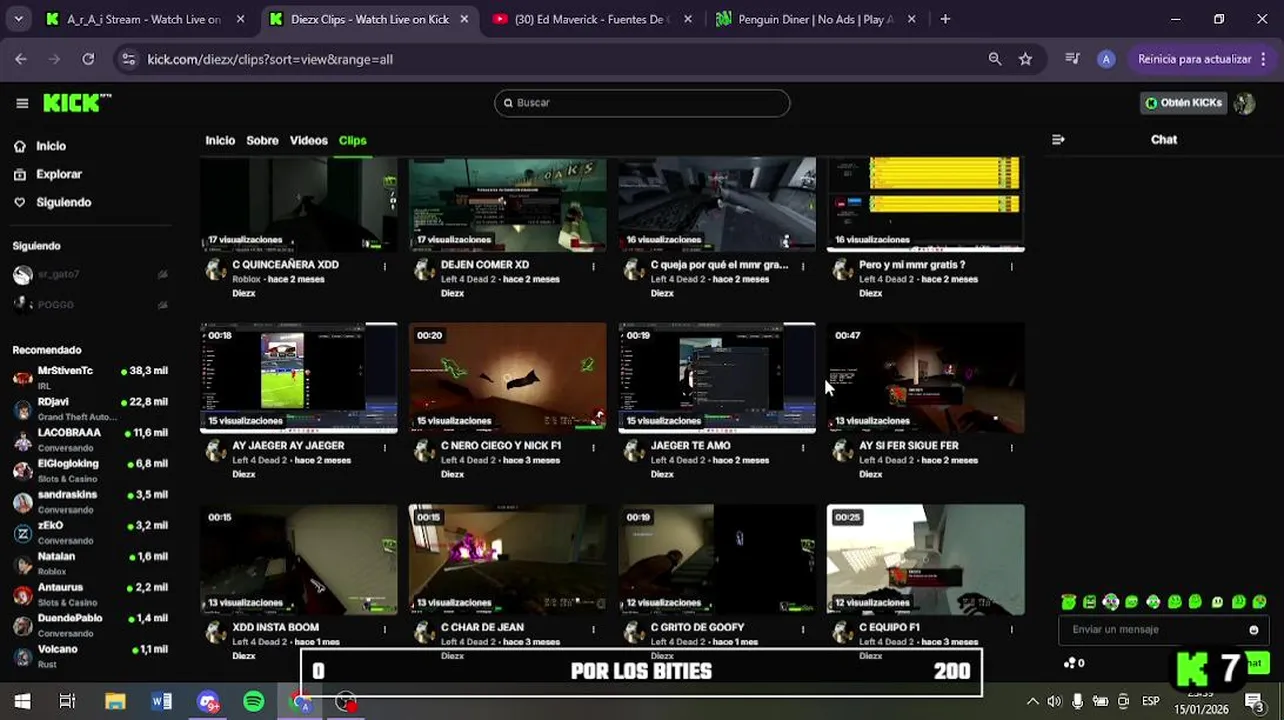This screenshot has height=720, width=1284.
Task: Open the Windows Start menu
Action: [x=22, y=702]
